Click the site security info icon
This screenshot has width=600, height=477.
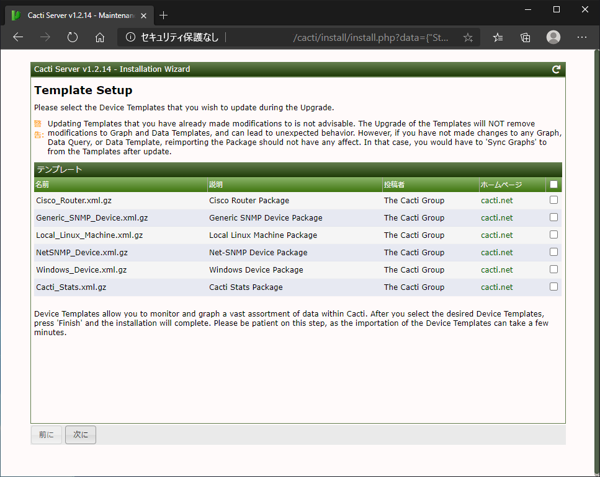pyautogui.click(x=130, y=37)
